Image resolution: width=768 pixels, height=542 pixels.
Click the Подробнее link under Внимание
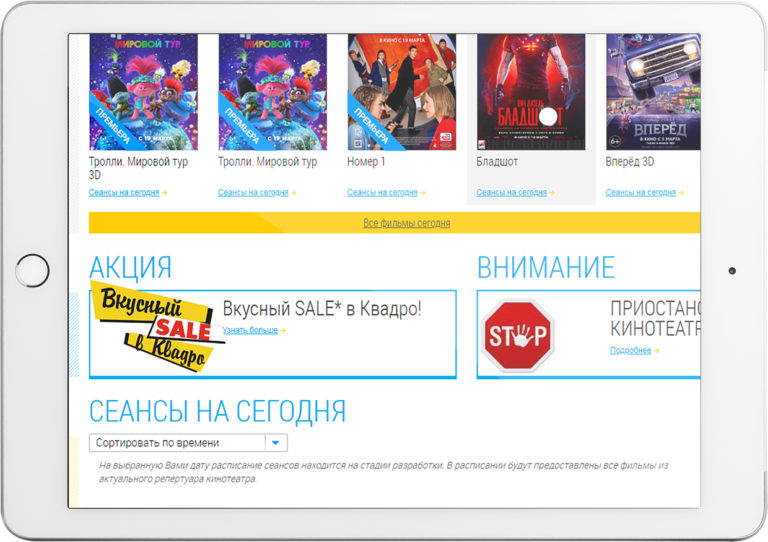point(630,351)
